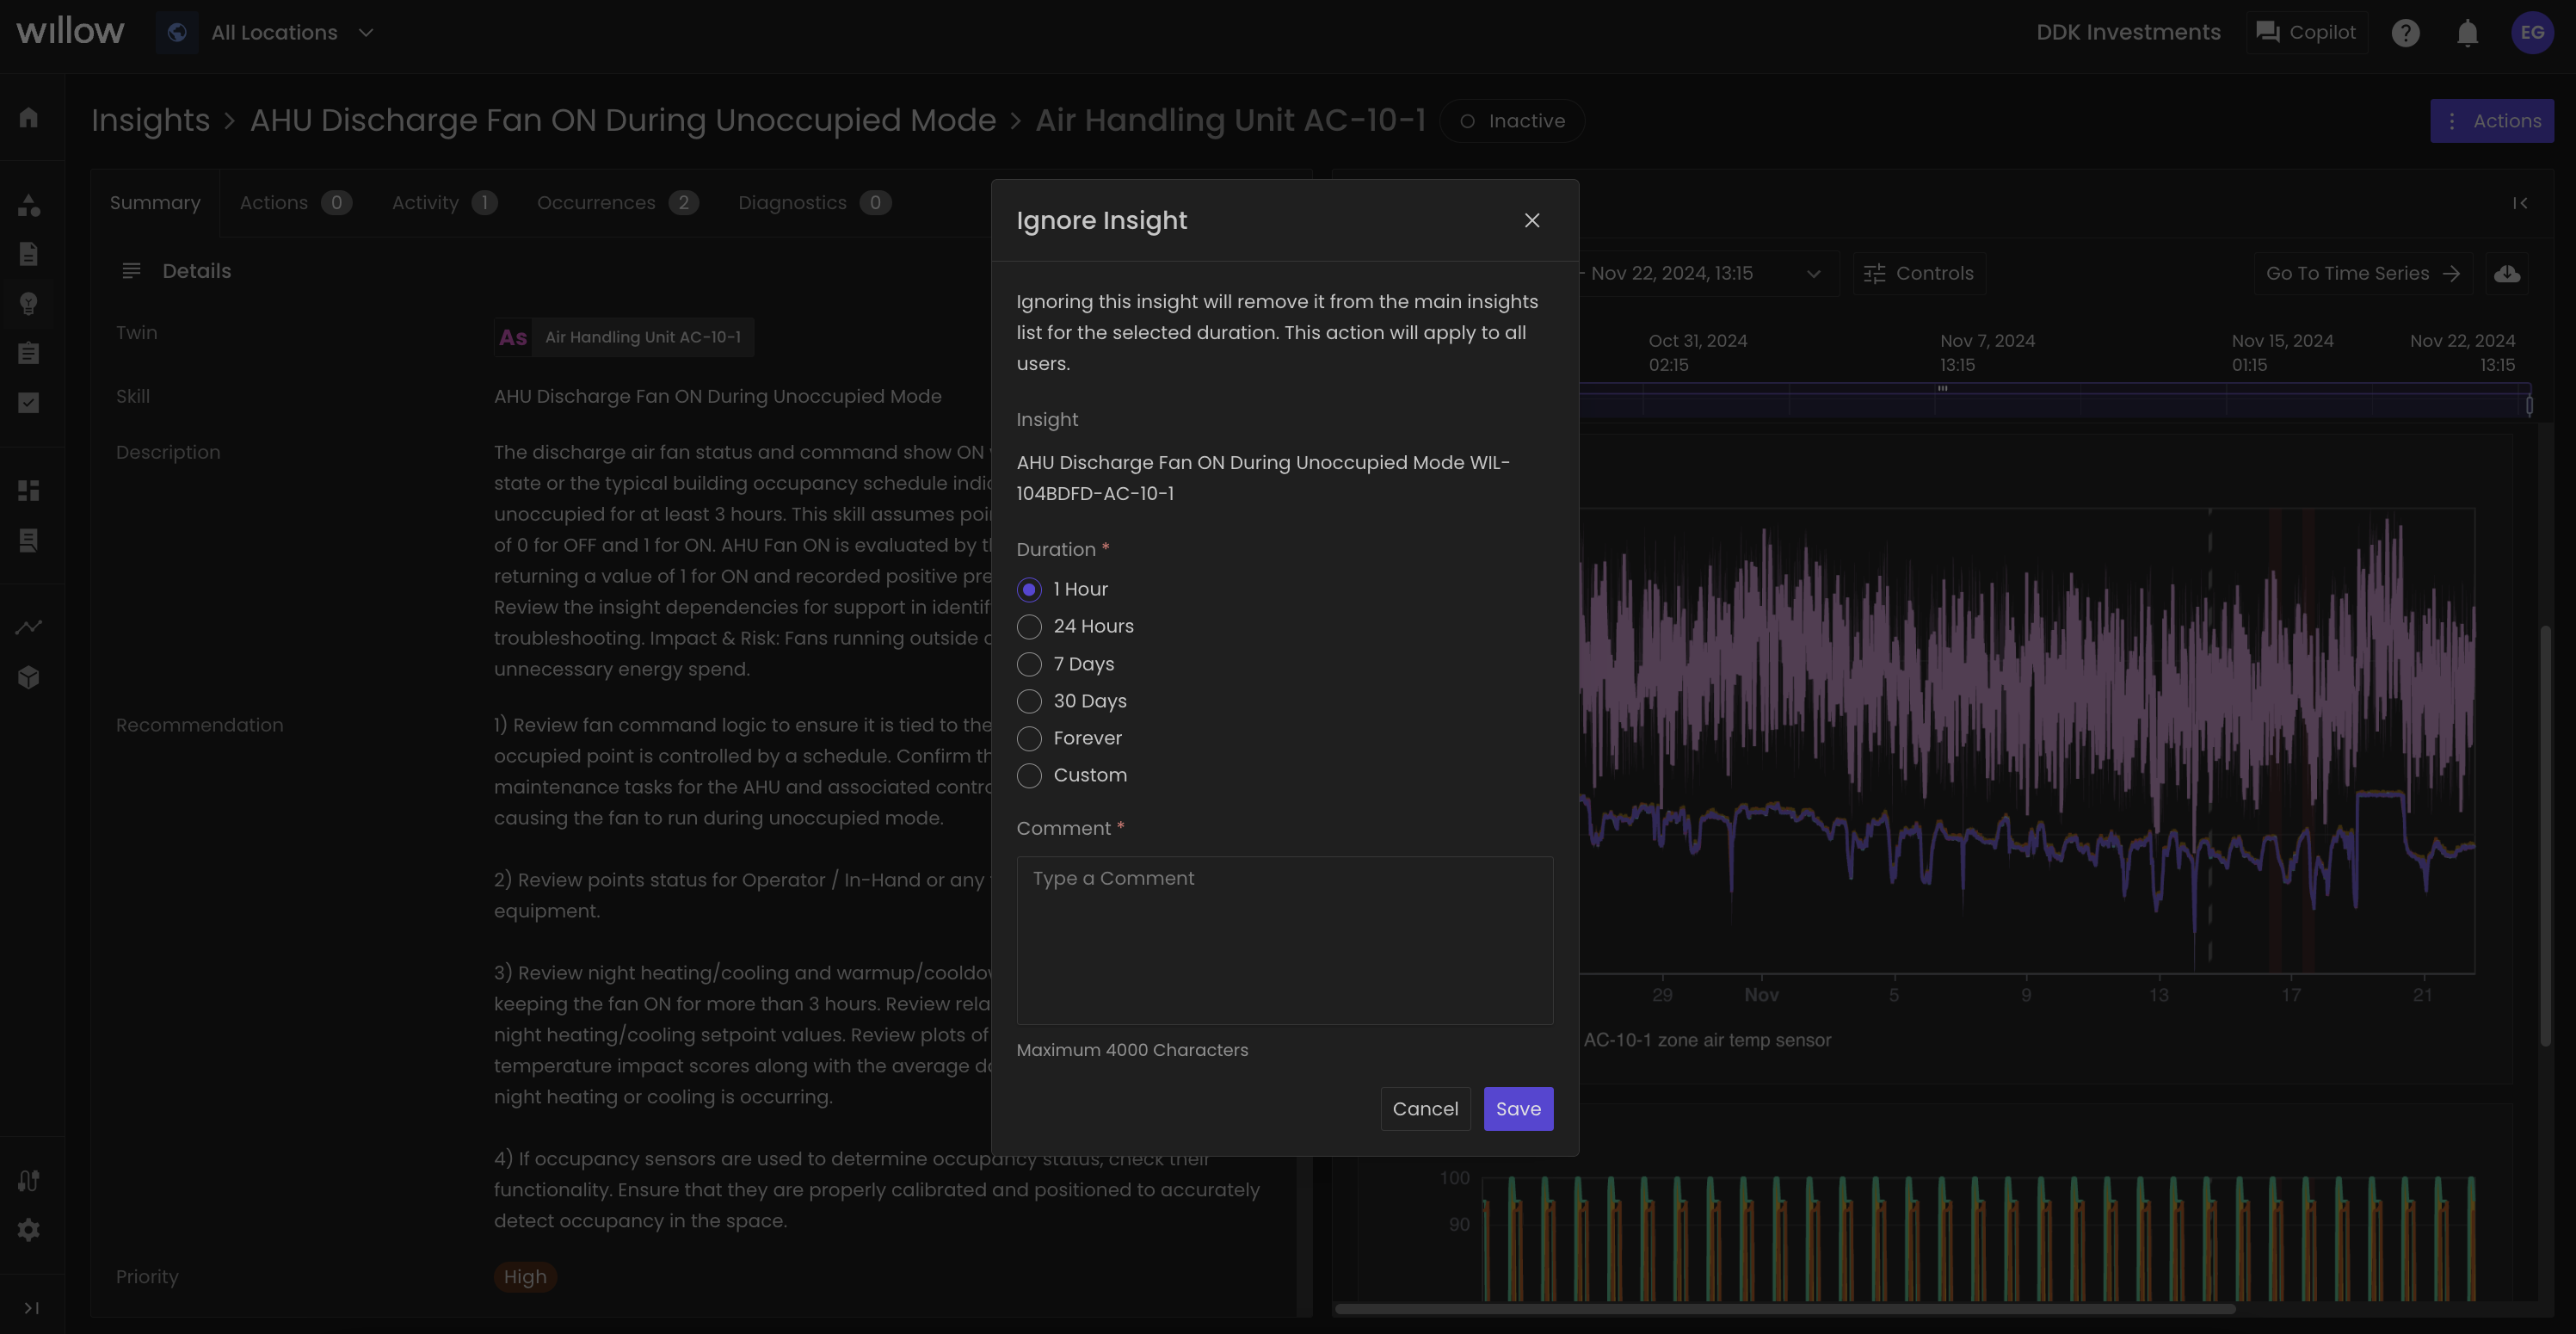The image size is (2576, 1334).
Task: Open the Diagnostics tab
Action: click(793, 202)
